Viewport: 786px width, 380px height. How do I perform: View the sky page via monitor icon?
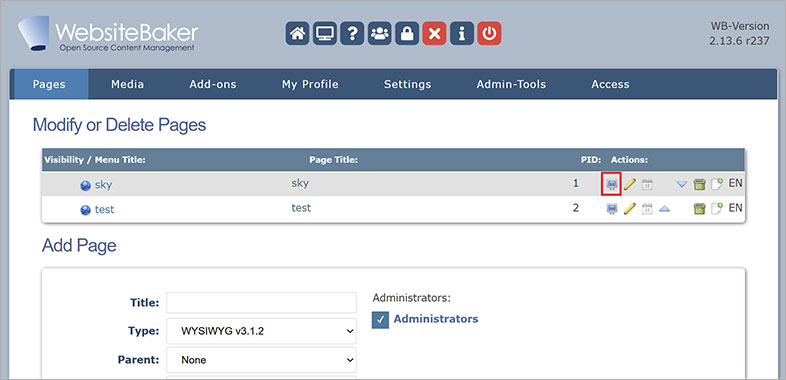(612, 184)
